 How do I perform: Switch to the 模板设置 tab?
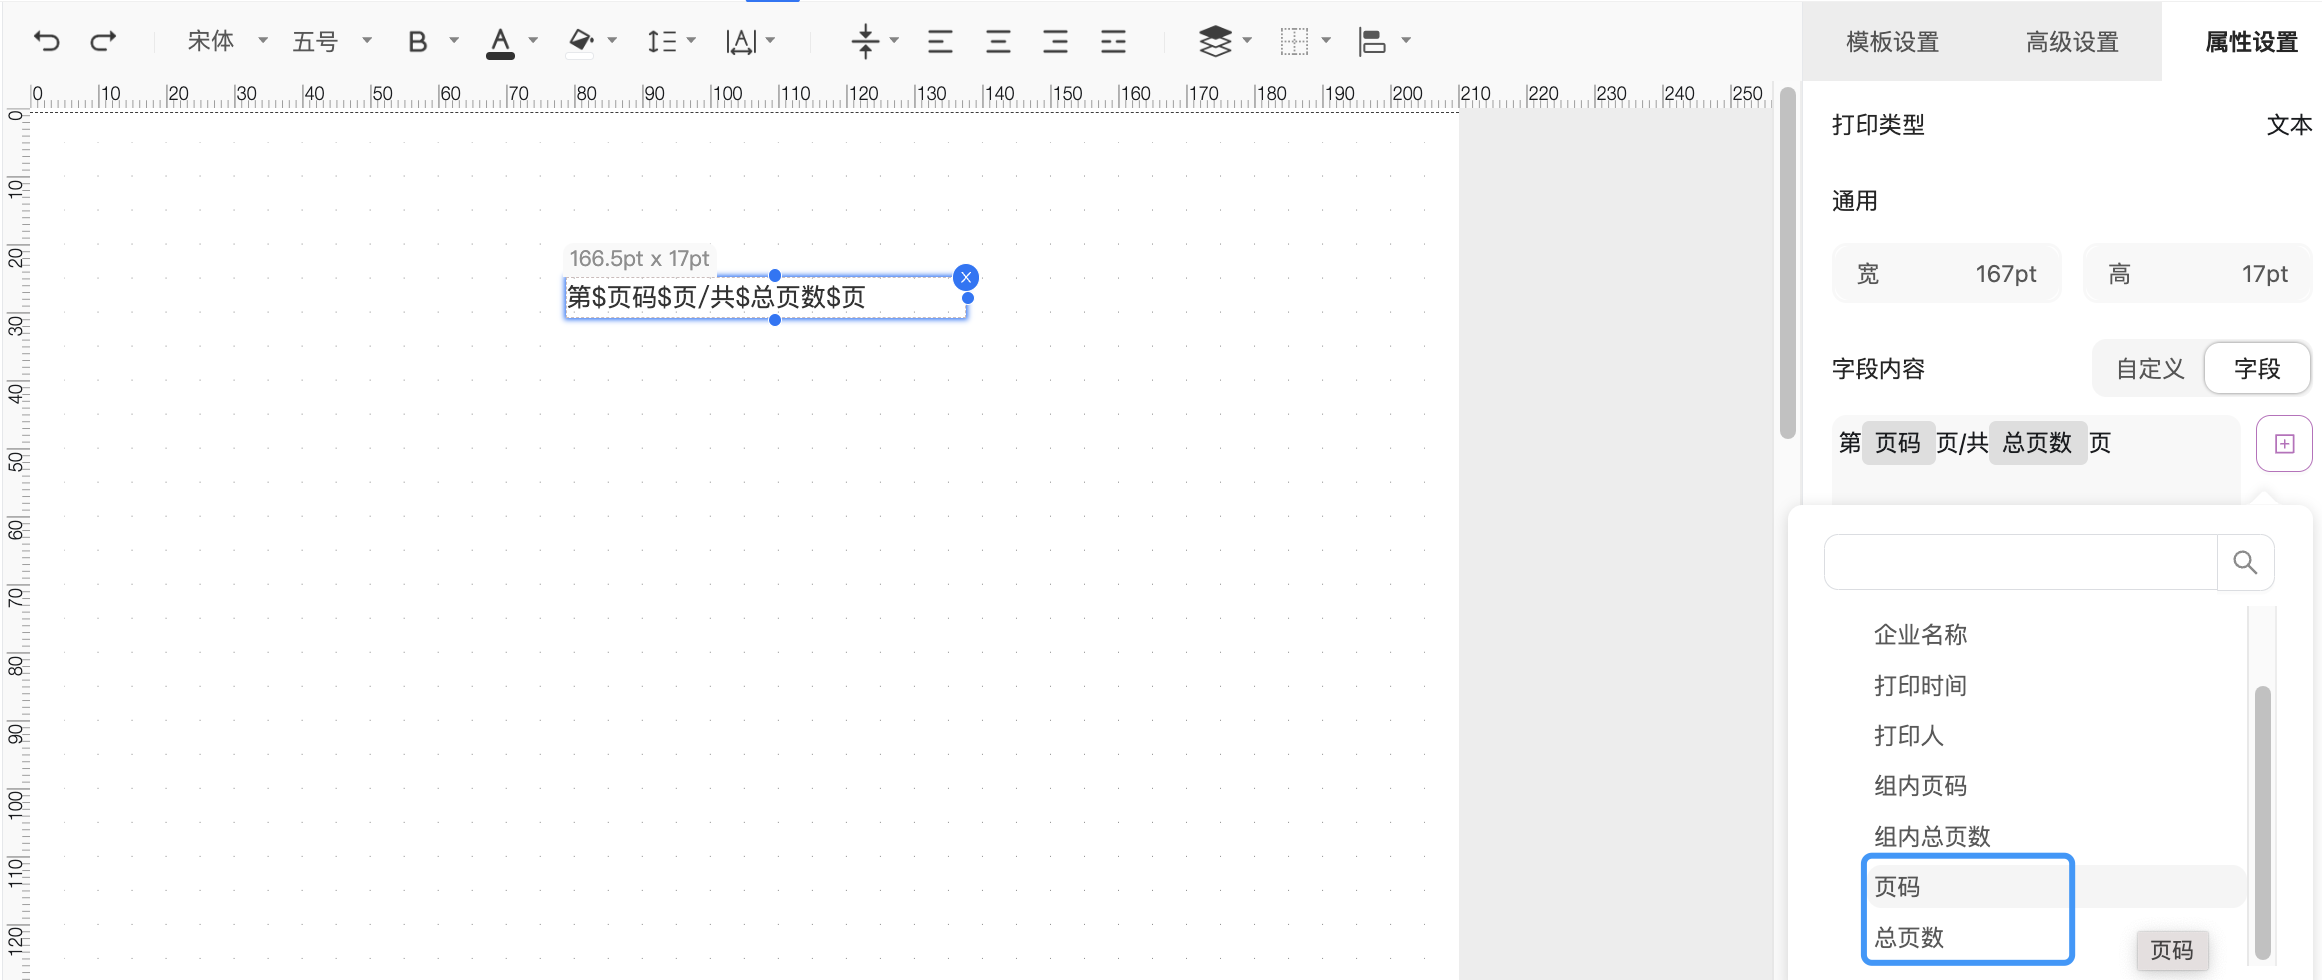(x=1892, y=42)
